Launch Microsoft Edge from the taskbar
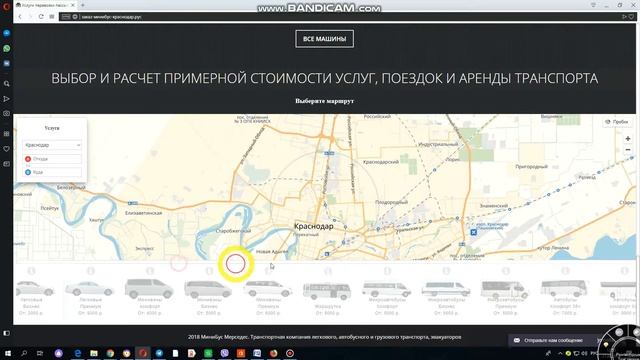640x360 pixels. coord(78,353)
